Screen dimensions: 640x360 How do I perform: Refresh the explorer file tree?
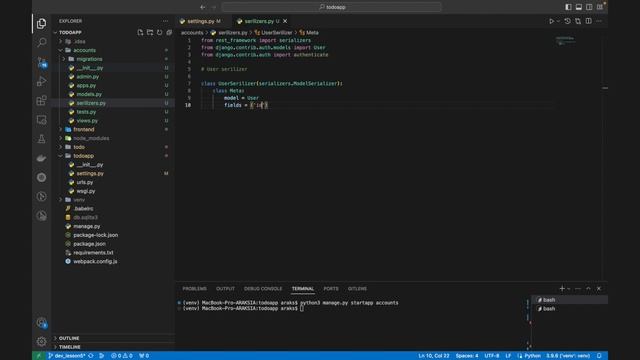coord(160,32)
